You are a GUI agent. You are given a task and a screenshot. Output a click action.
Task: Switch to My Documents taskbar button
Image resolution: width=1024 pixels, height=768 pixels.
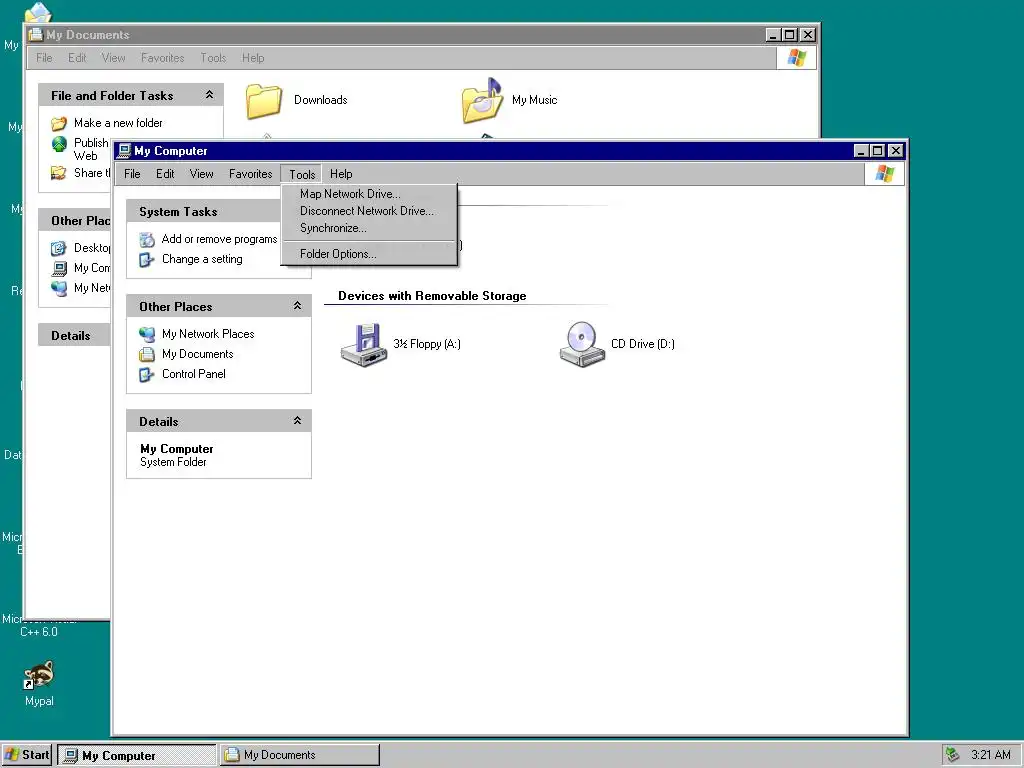(x=299, y=755)
